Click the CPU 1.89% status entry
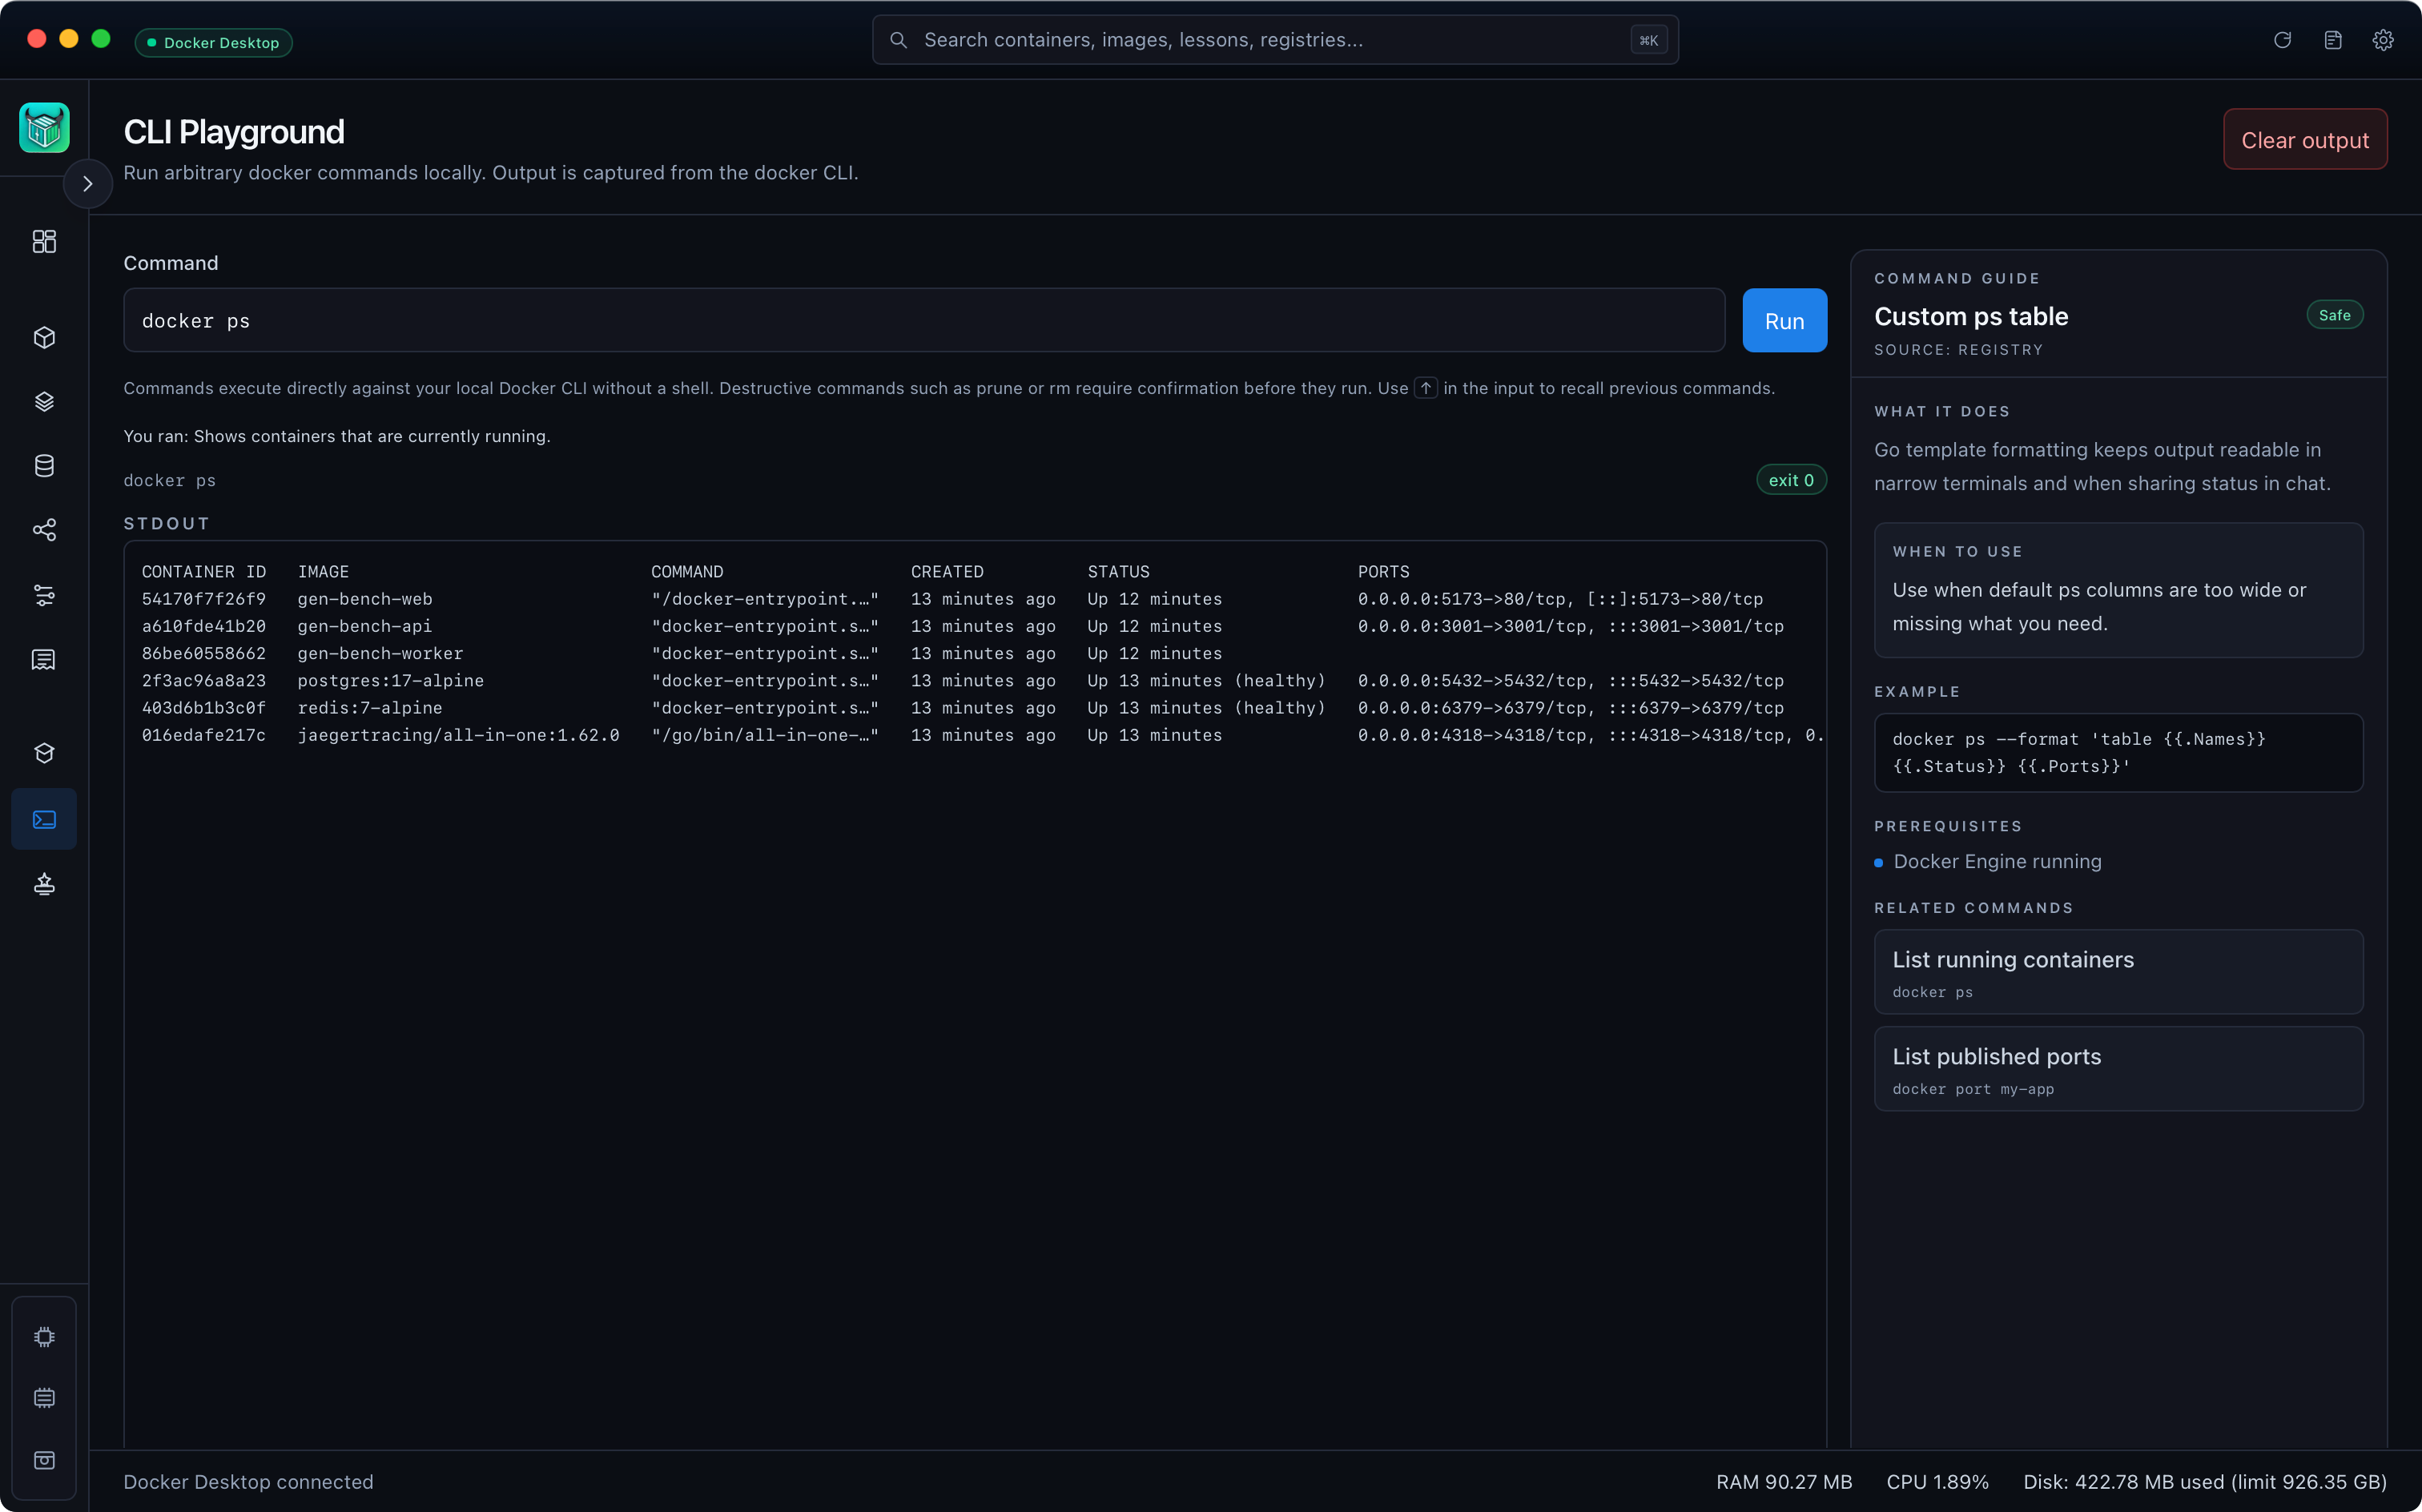Image resolution: width=2422 pixels, height=1512 pixels. 1937,1482
